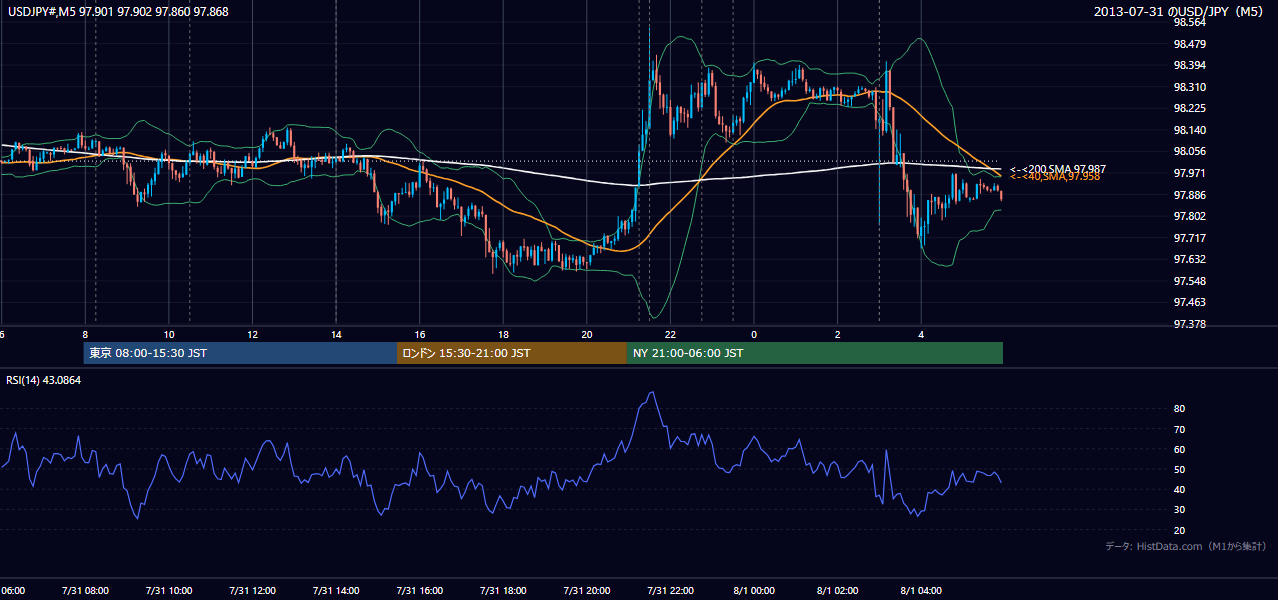Click price axis label 98.056
This screenshot has width=1278, height=600.
click(1189, 152)
